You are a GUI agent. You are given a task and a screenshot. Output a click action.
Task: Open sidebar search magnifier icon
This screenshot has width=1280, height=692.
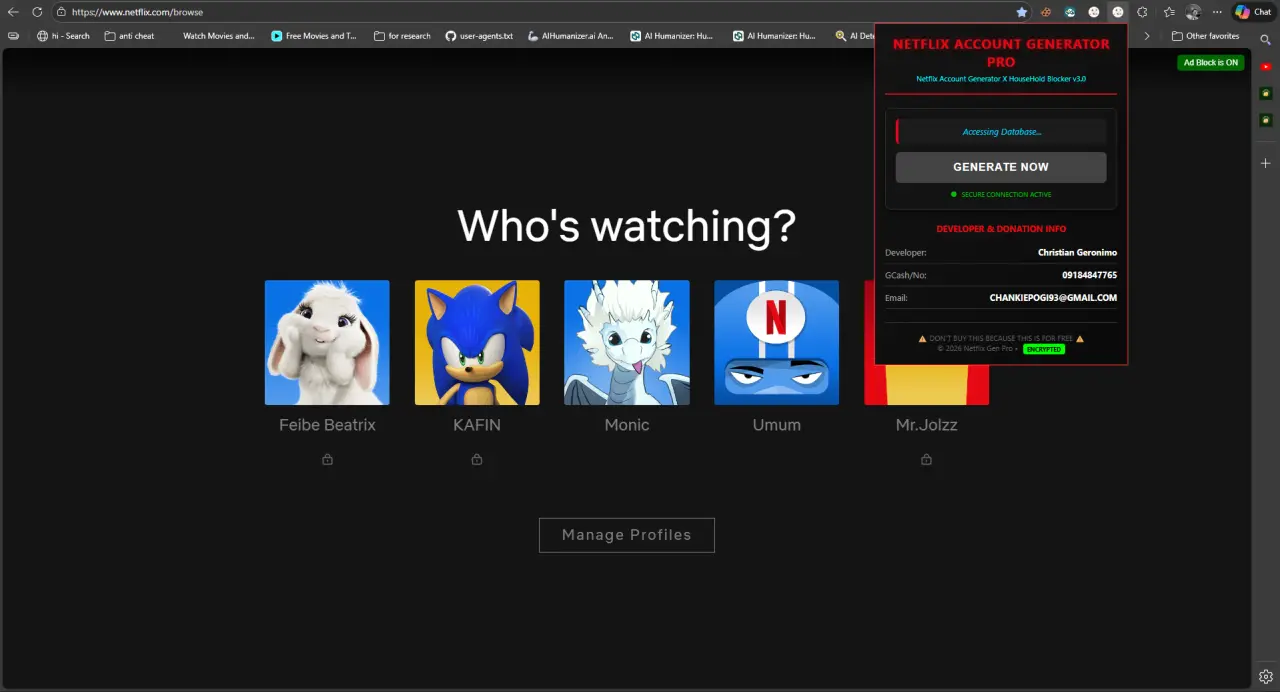click(x=1266, y=40)
